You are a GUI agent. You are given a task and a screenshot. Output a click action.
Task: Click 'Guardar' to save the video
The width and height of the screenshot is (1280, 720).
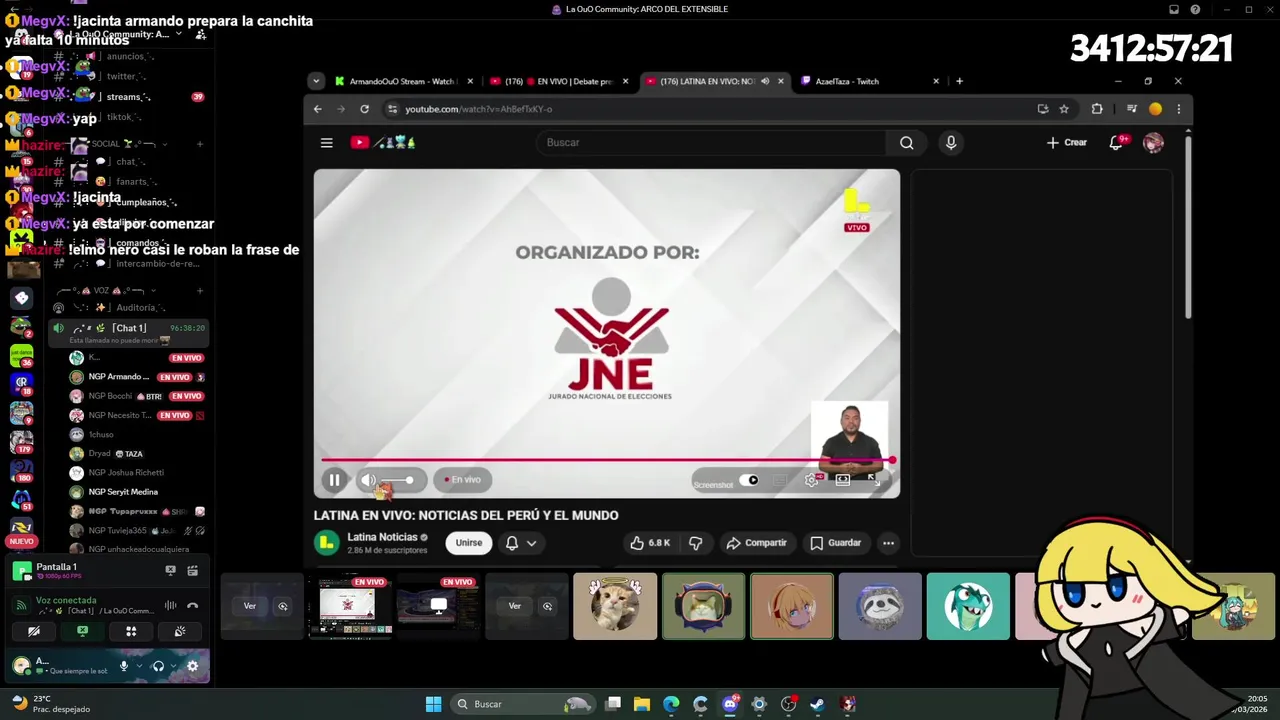[836, 543]
